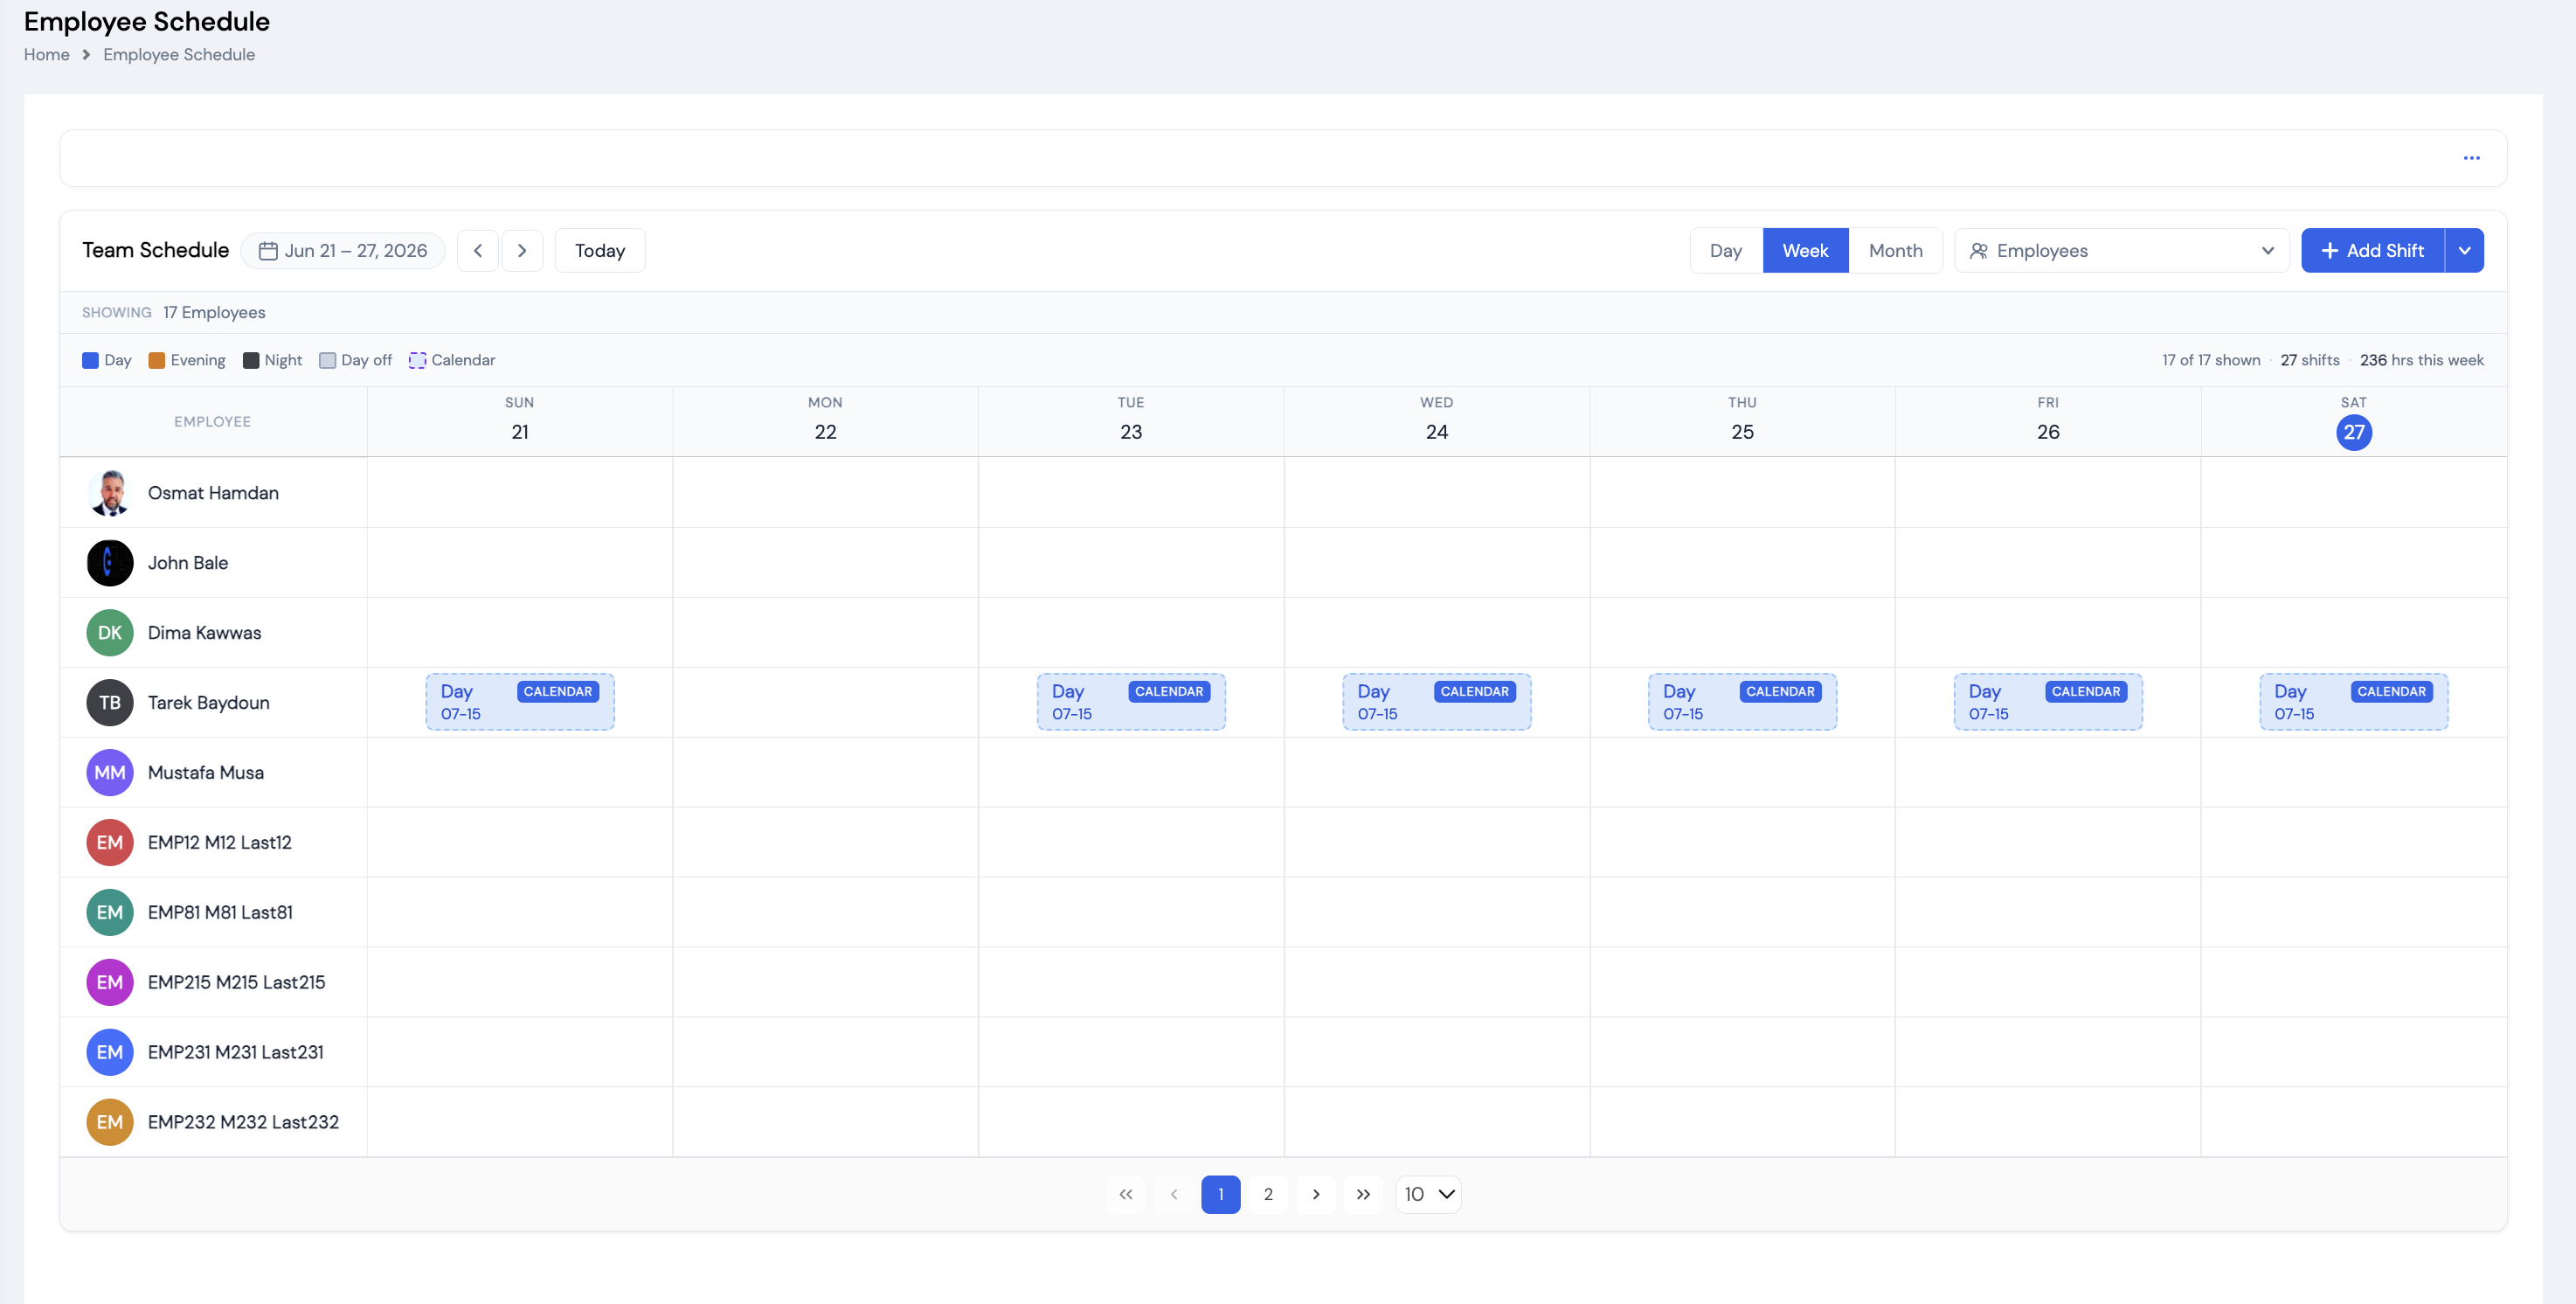Open the page size 10 dropdown
Image resolution: width=2576 pixels, height=1304 pixels.
pyautogui.click(x=1428, y=1194)
